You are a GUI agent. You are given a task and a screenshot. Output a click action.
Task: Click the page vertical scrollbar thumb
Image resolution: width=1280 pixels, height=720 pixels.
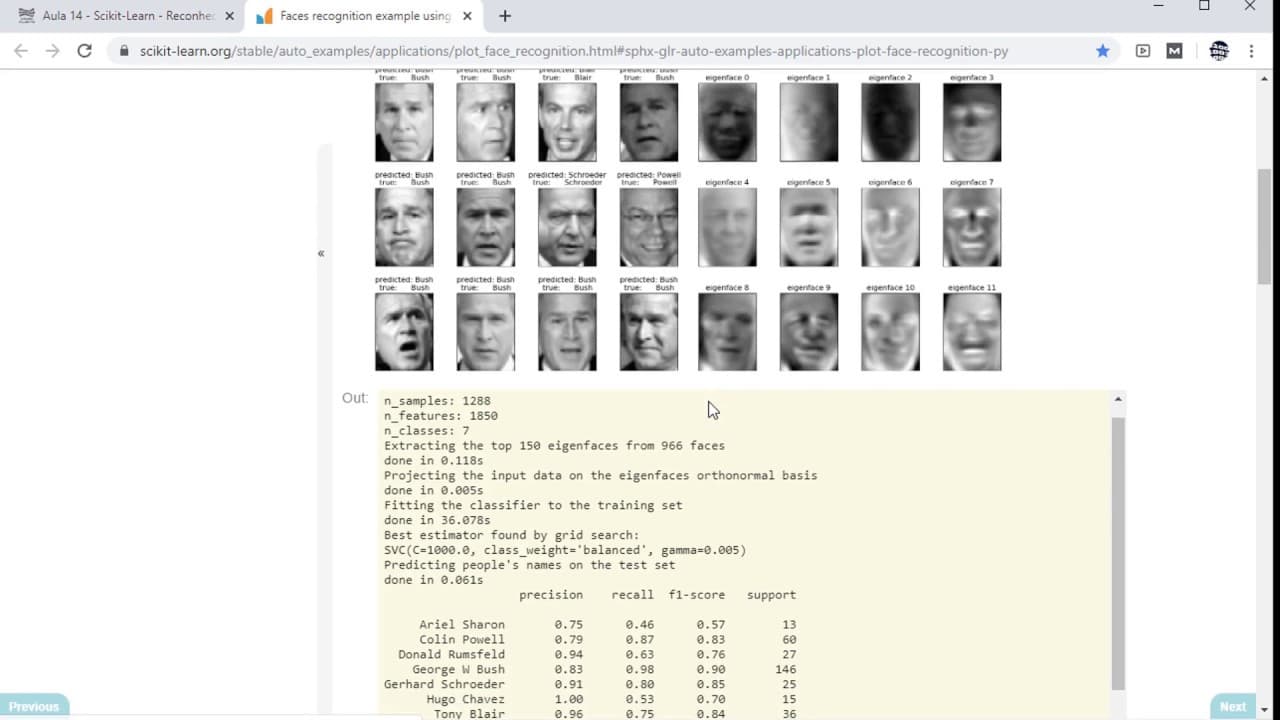(x=1264, y=226)
